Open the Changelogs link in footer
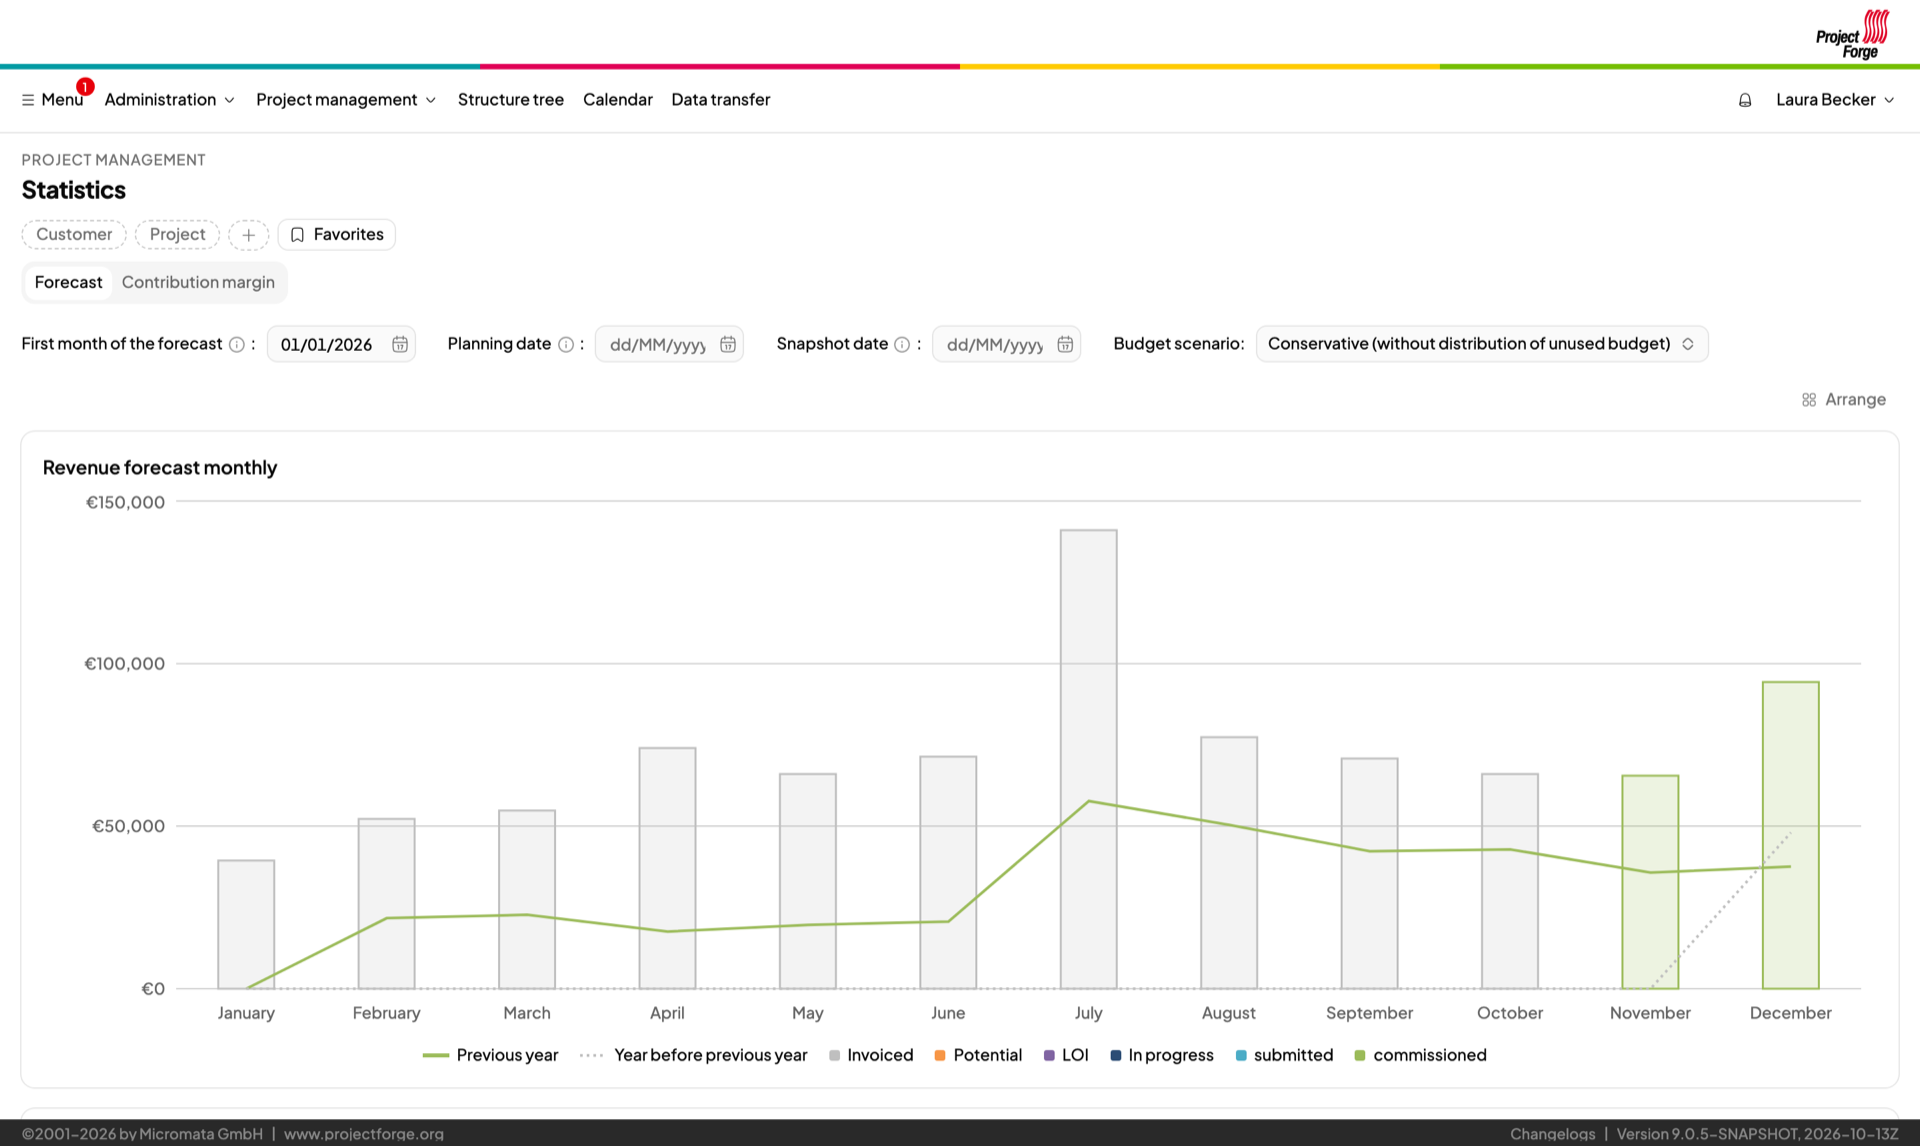Viewport: 1920px width, 1146px height. (1552, 1134)
